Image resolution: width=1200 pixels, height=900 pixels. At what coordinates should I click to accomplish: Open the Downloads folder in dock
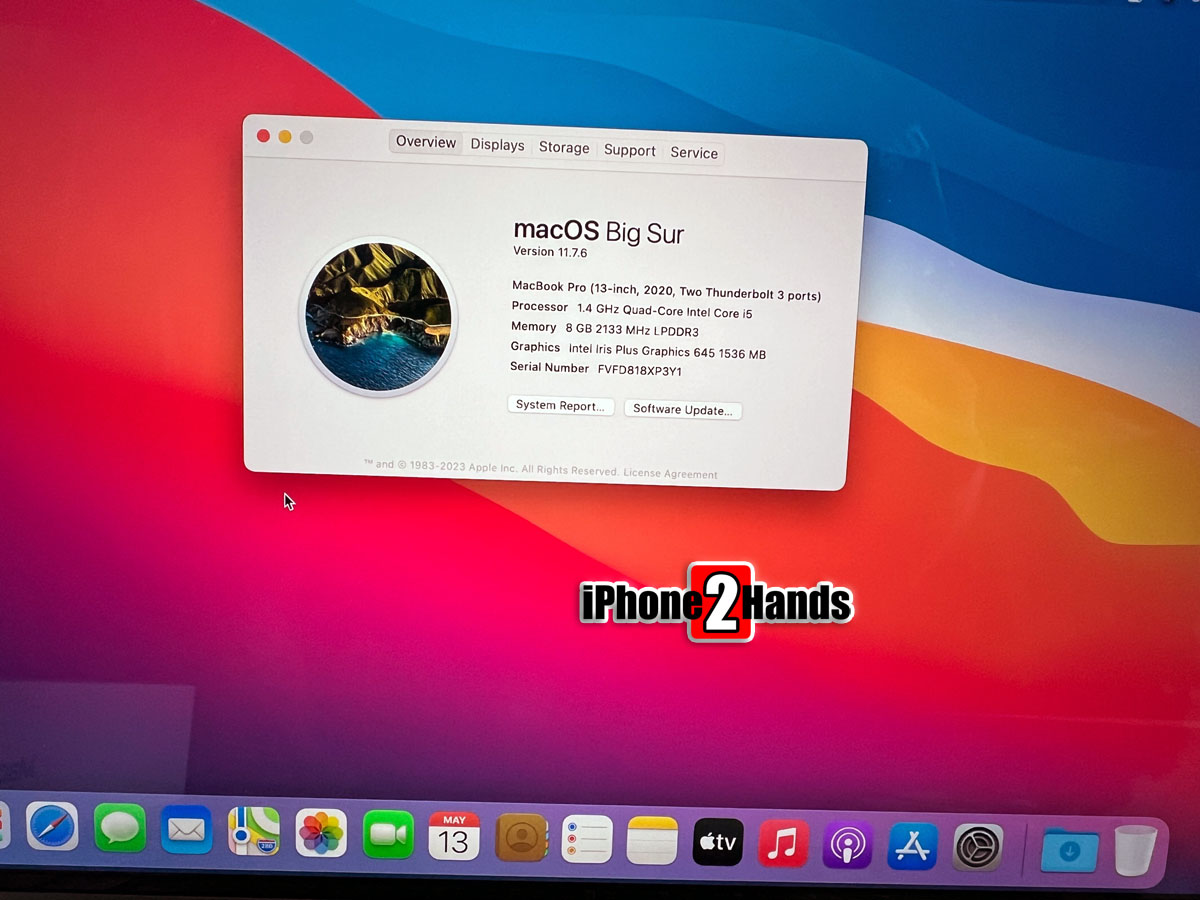pos(1070,850)
